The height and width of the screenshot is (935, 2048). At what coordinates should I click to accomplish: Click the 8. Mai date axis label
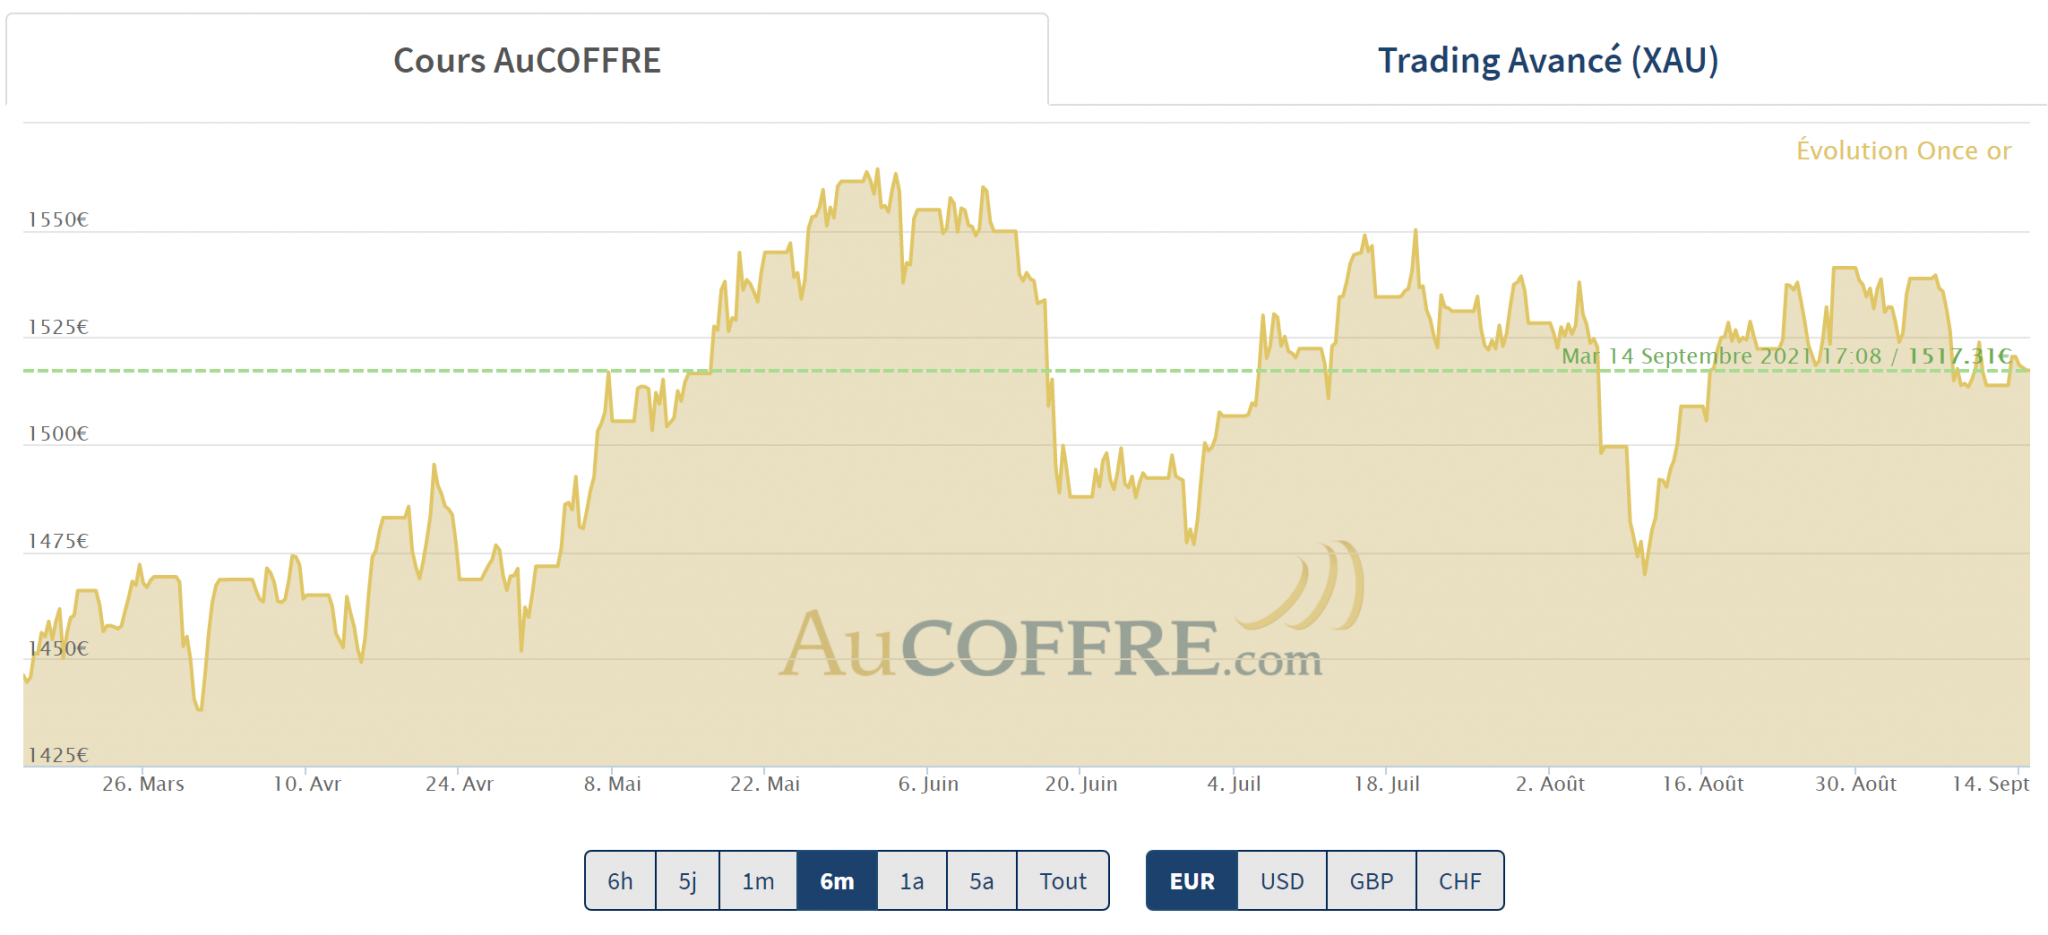pyautogui.click(x=612, y=784)
